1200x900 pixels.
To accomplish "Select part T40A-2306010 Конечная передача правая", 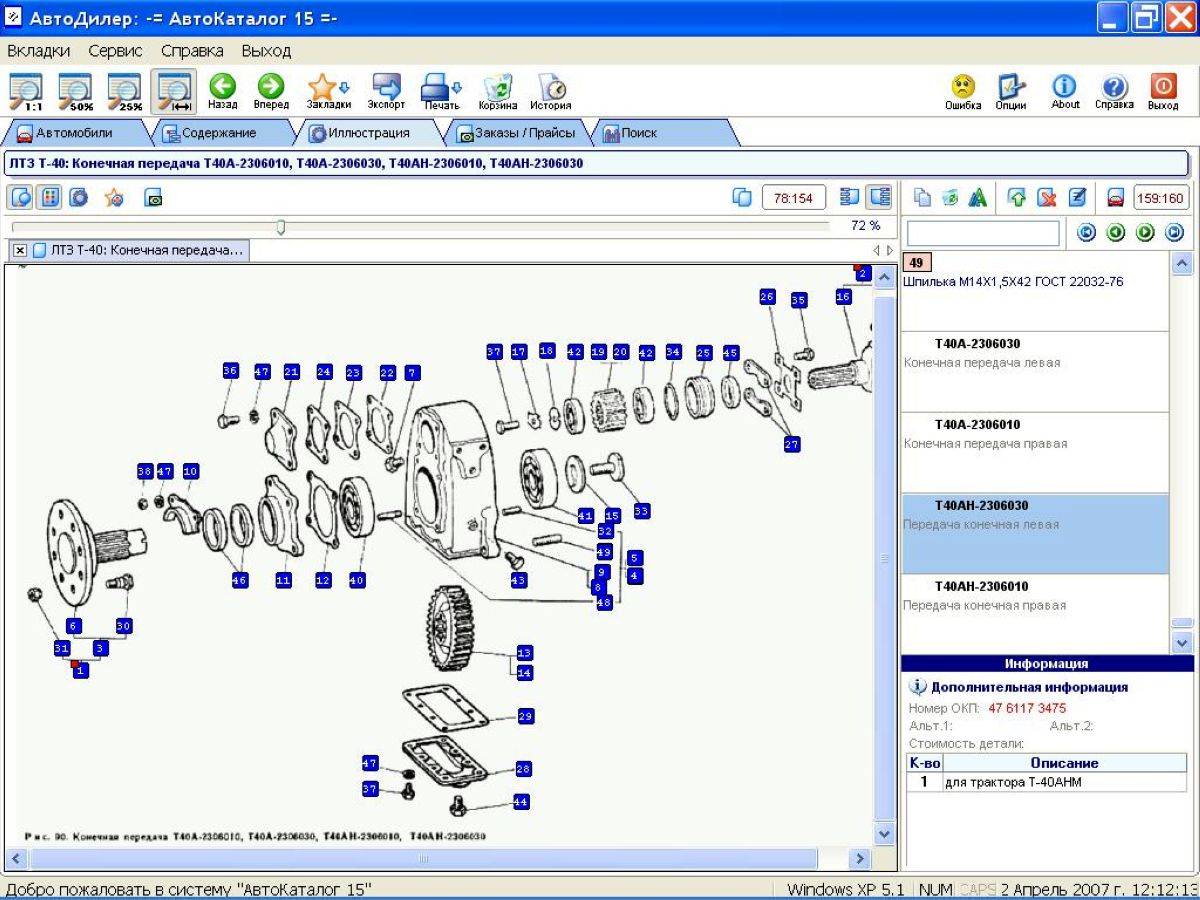I will [x=1034, y=453].
